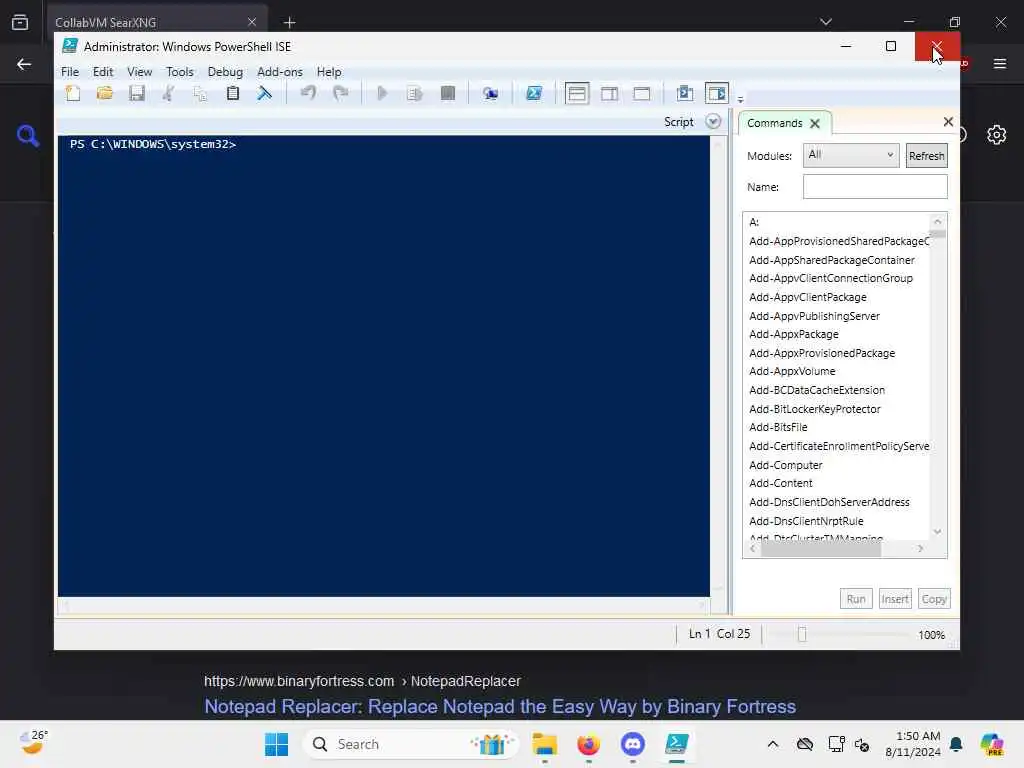1024x768 pixels.
Task: Click the command list horizontal scrollbar
Action: coord(821,549)
